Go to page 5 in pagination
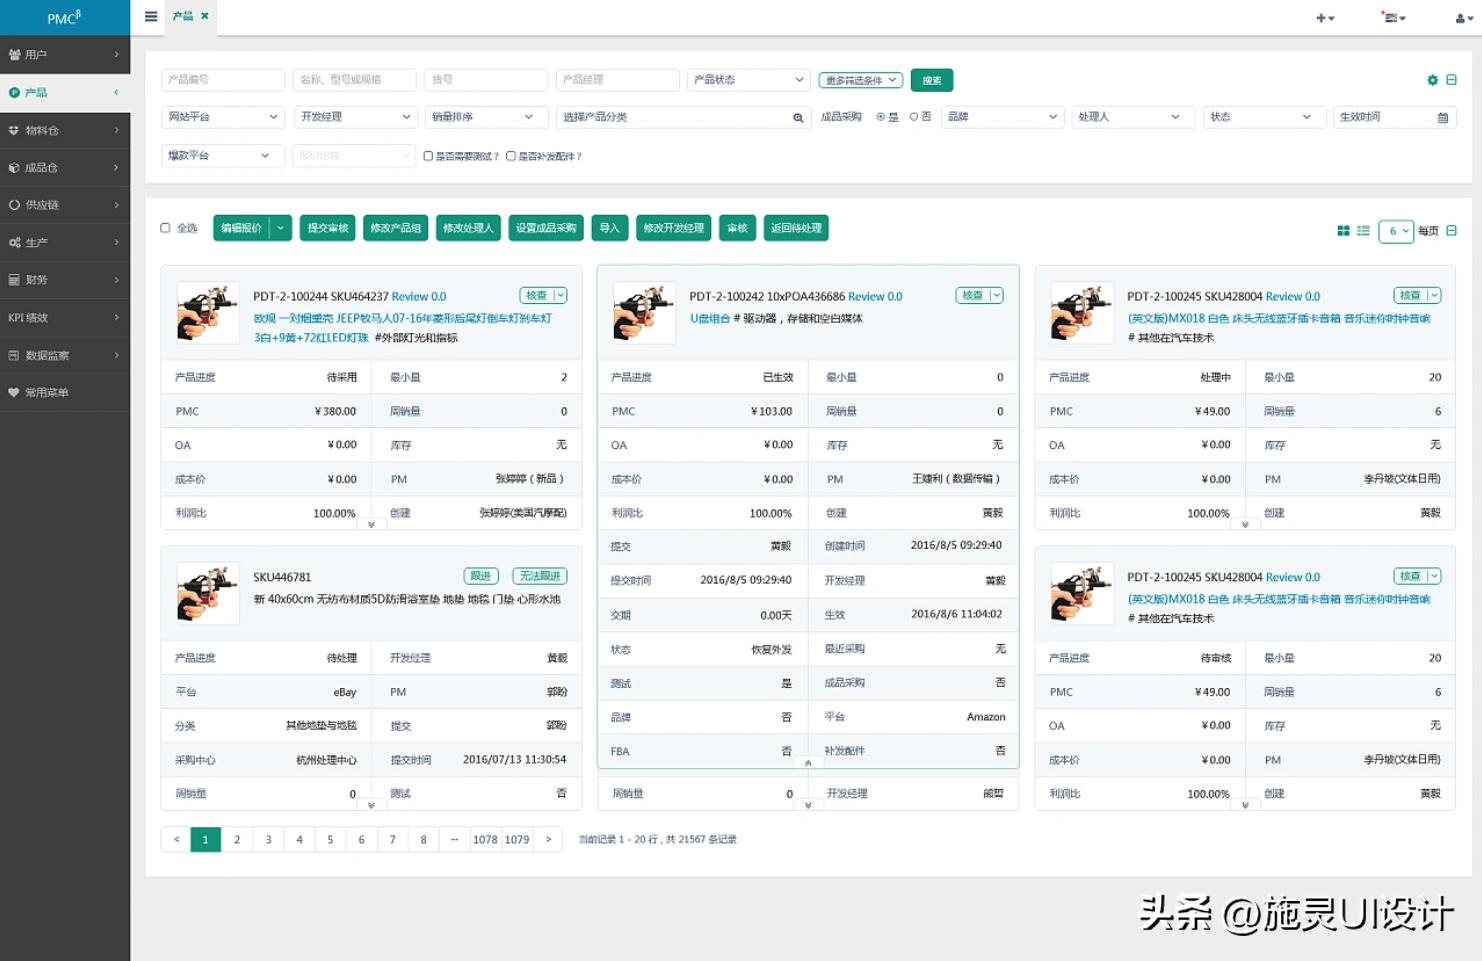This screenshot has width=1482, height=961. pyautogui.click(x=330, y=839)
